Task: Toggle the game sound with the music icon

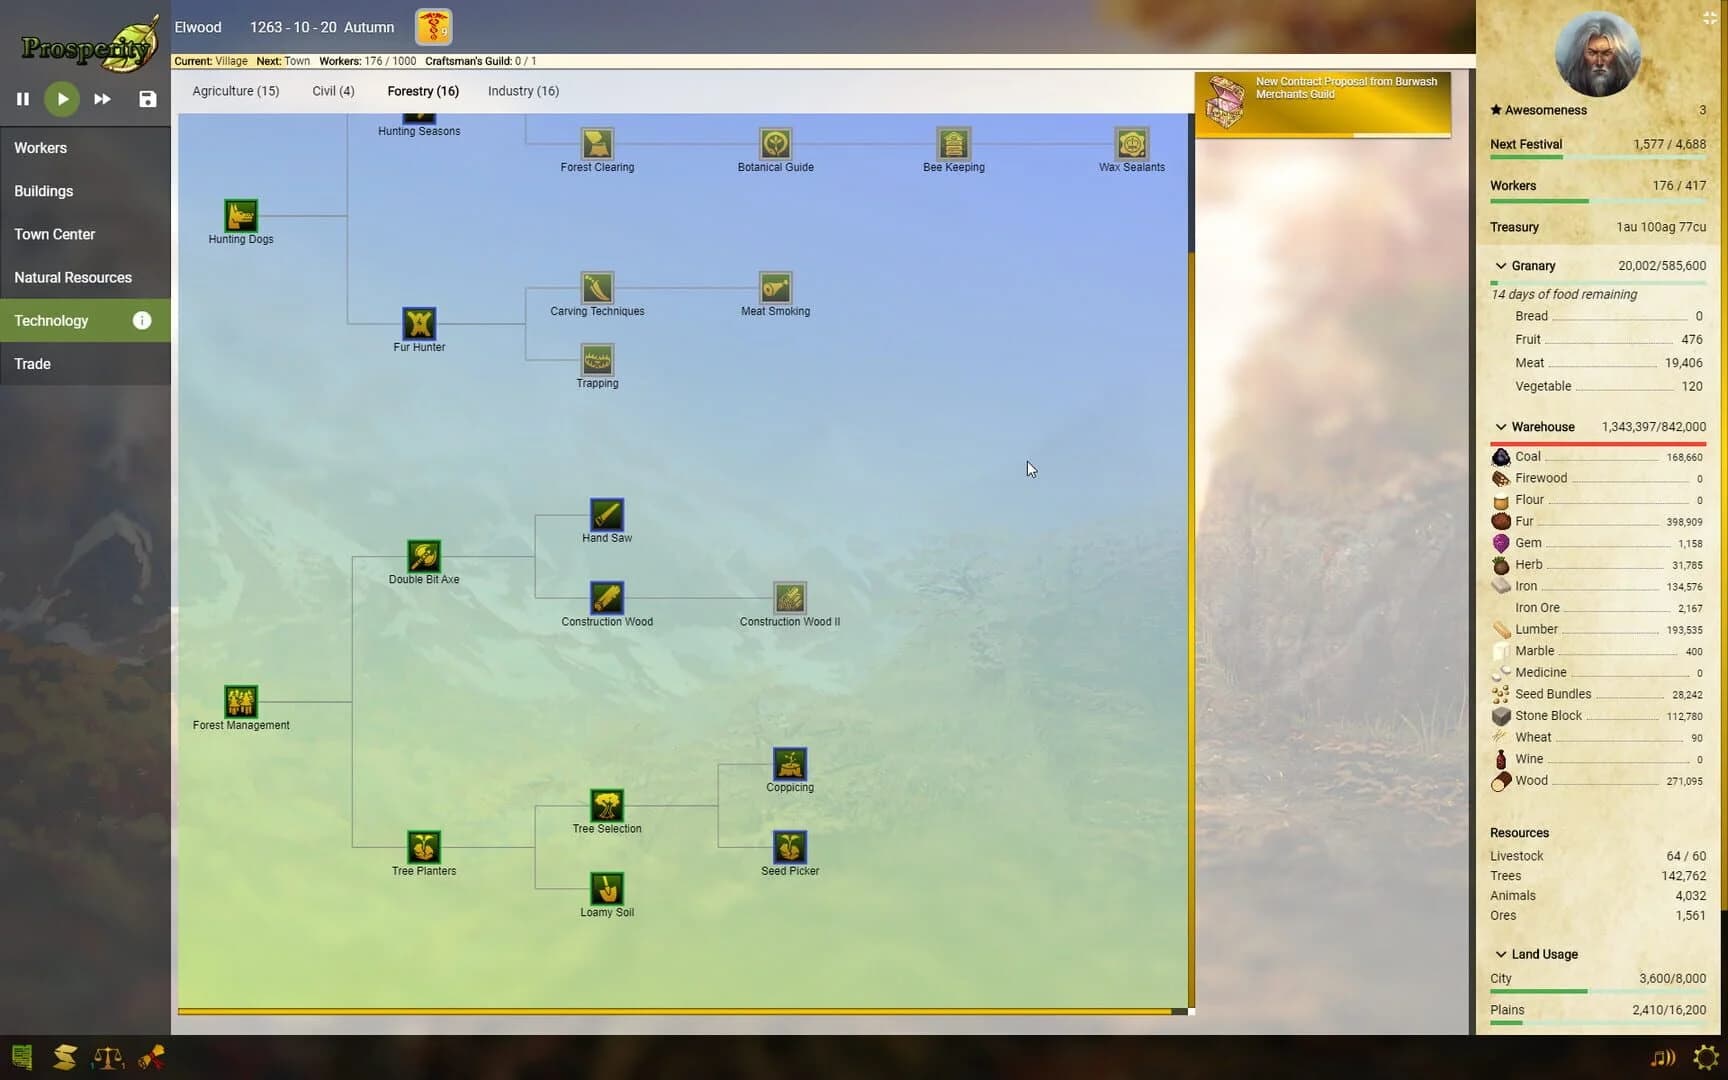Action: tap(1662, 1057)
